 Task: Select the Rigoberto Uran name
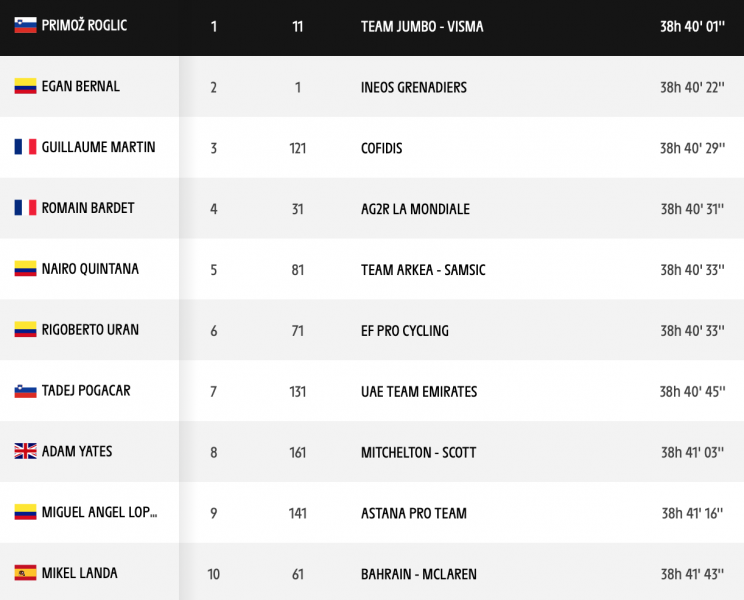tap(90, 330)
